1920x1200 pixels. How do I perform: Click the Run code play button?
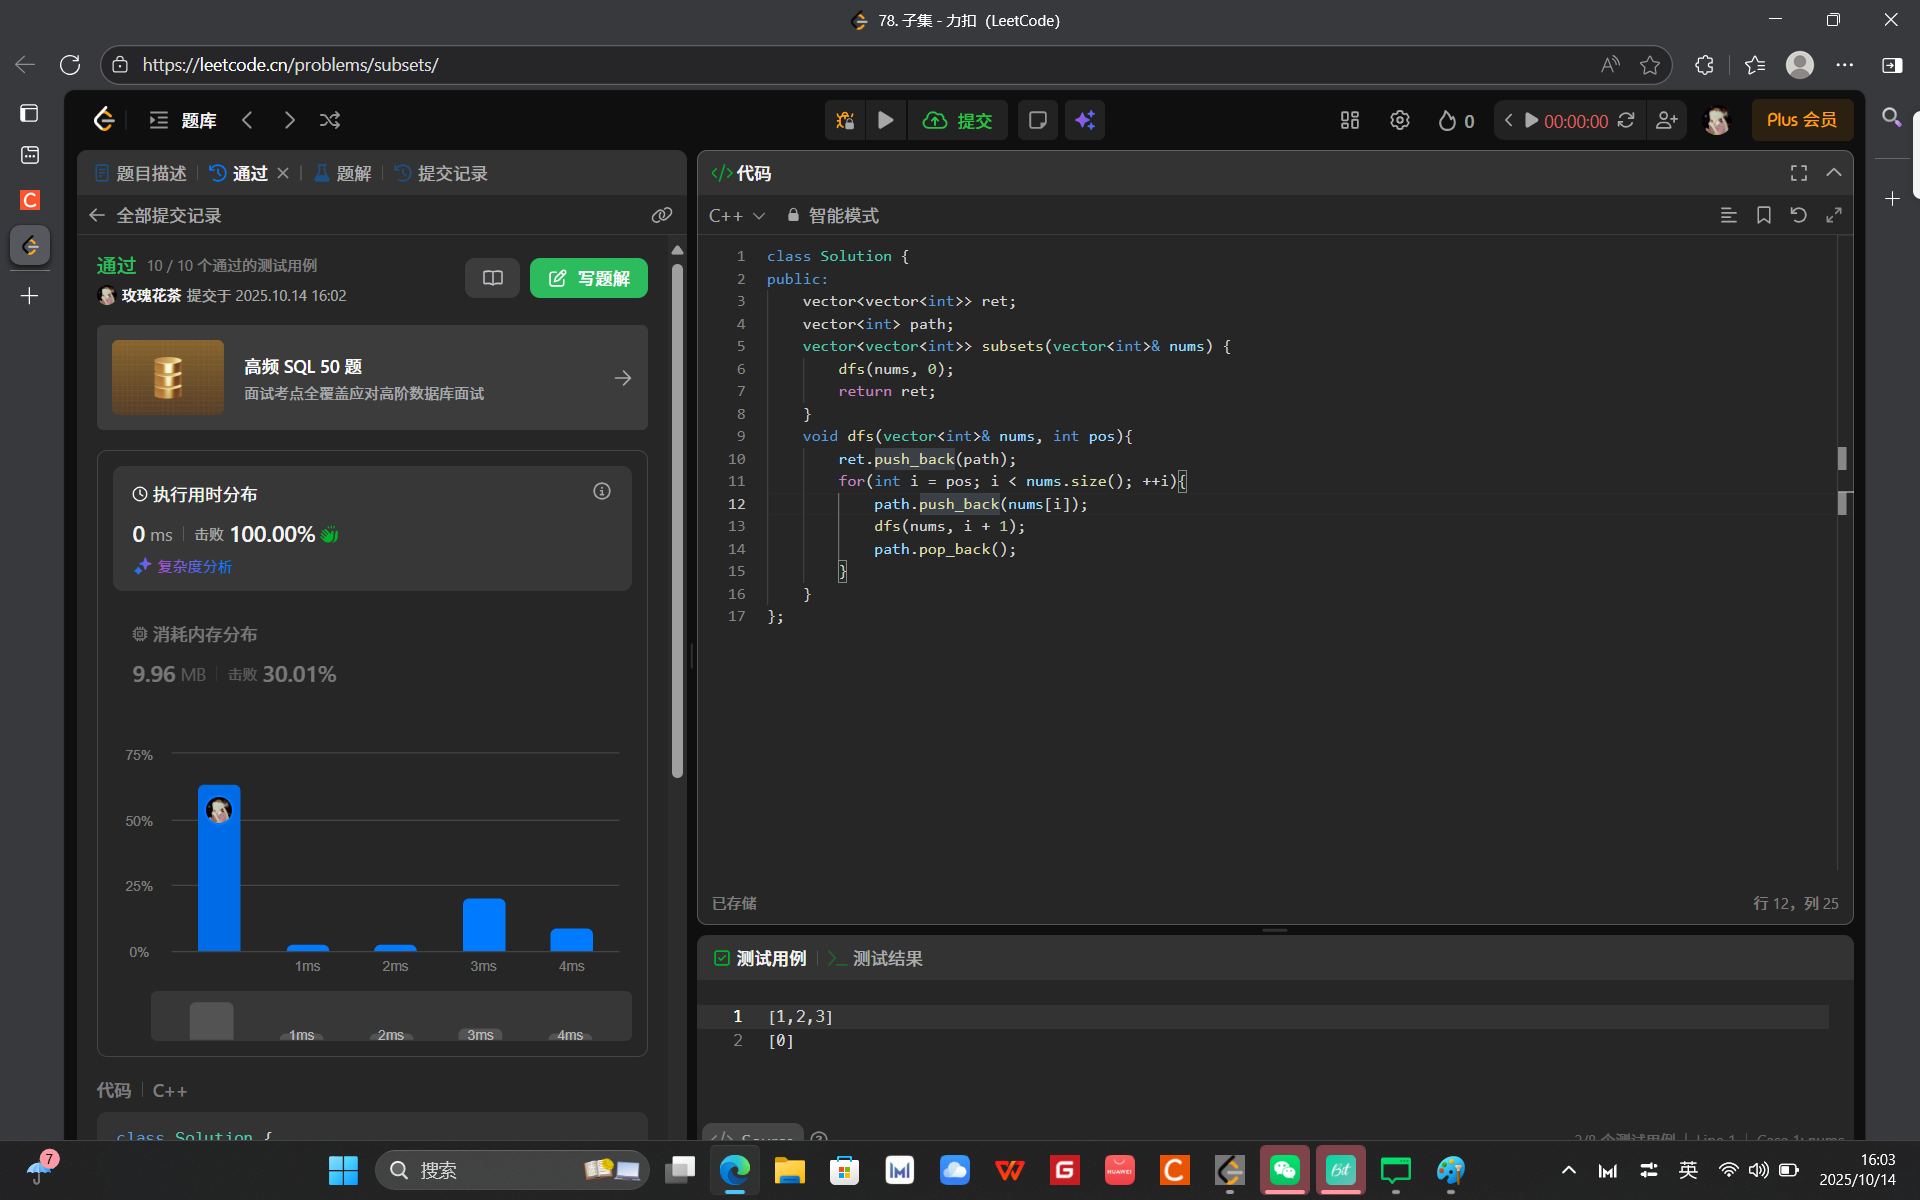coord(885,120)
